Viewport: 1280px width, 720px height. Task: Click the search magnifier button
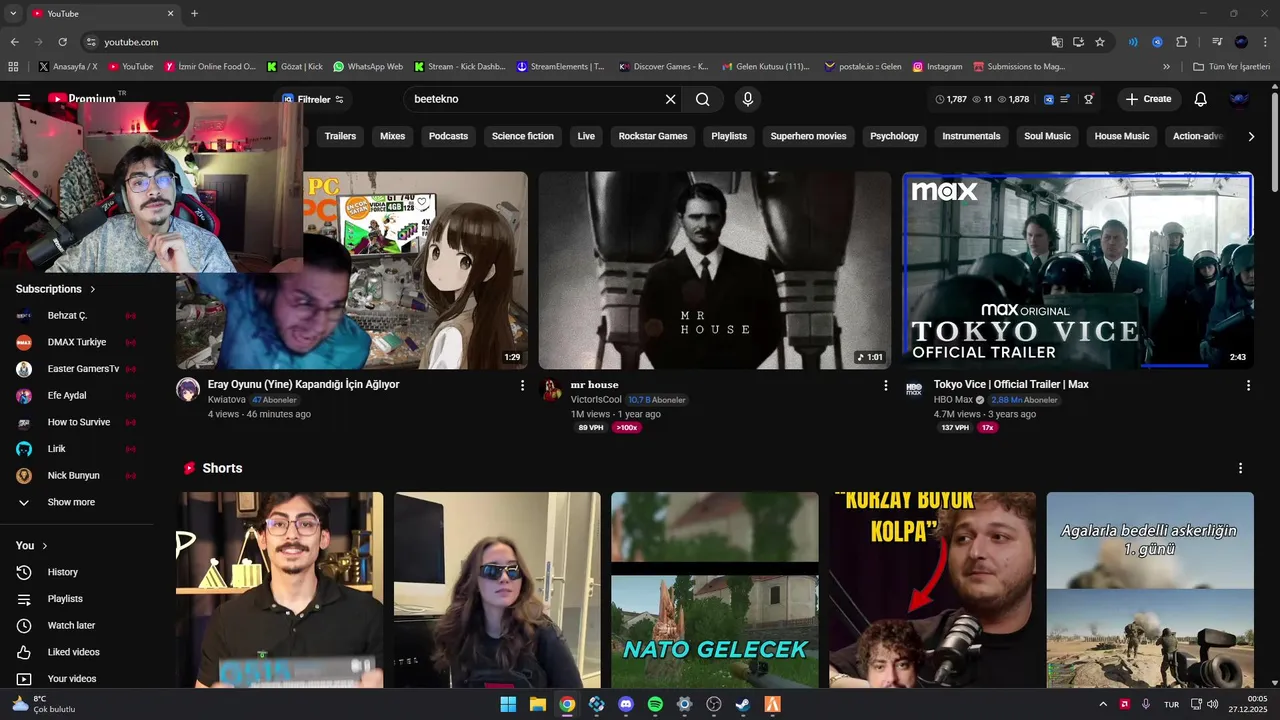click(703, 99)
